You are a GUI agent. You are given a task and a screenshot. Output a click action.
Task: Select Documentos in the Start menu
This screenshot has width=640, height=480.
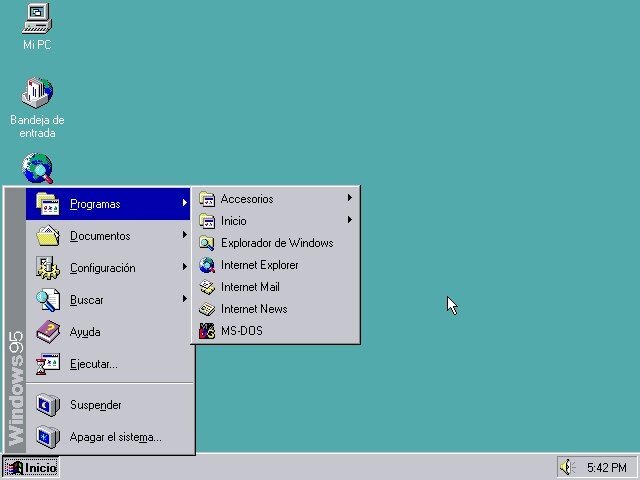point(108,236)
